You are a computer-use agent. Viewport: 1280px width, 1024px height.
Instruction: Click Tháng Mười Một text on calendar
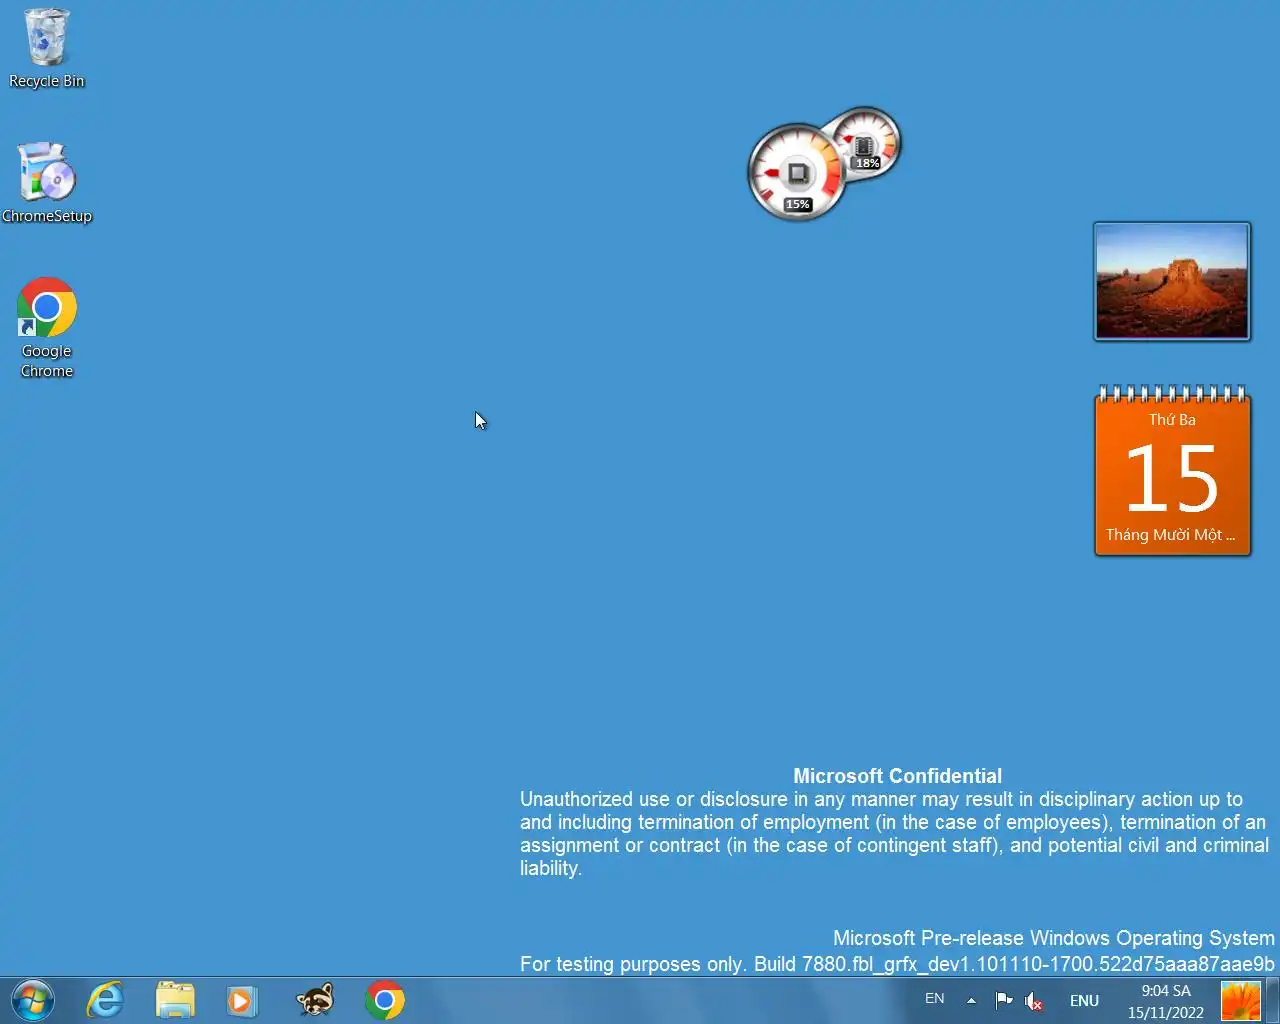point(1170,535)
